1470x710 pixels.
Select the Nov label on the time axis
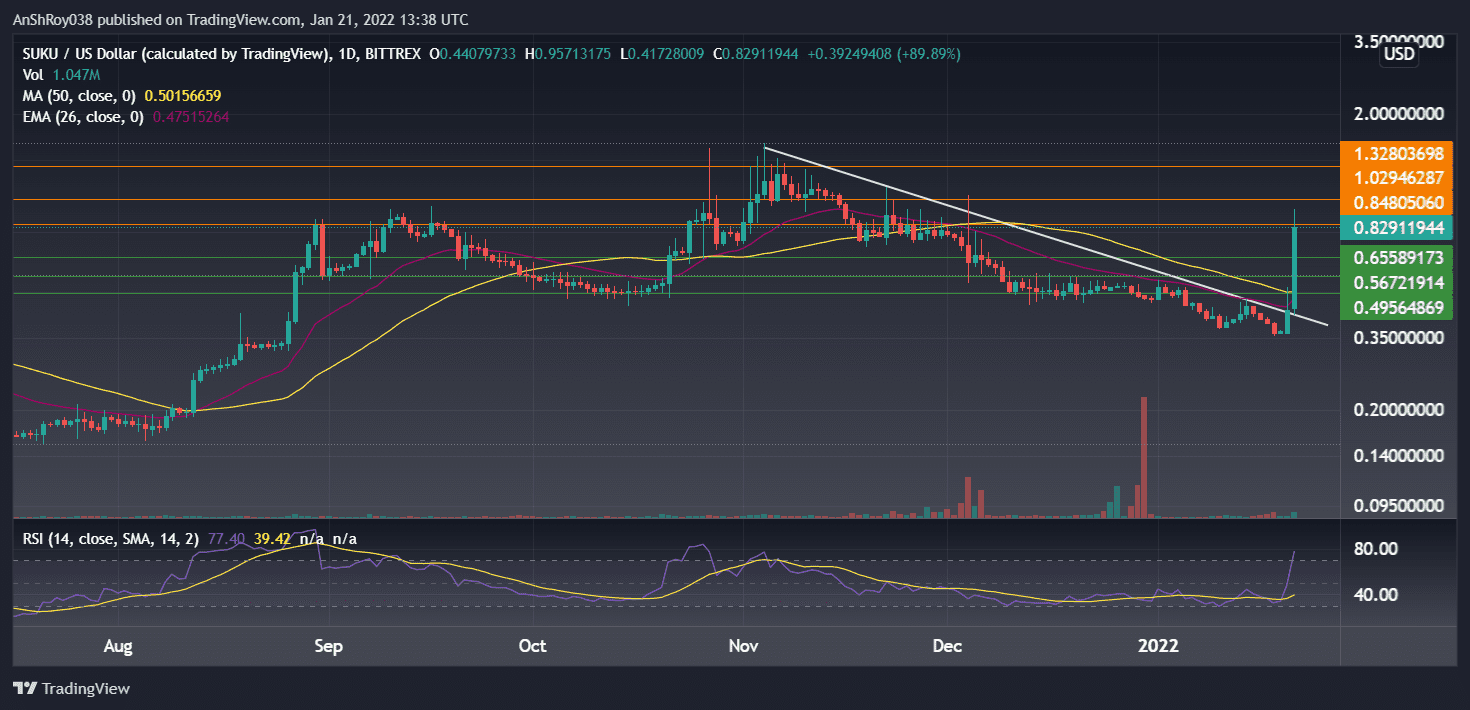click(743, 646)
